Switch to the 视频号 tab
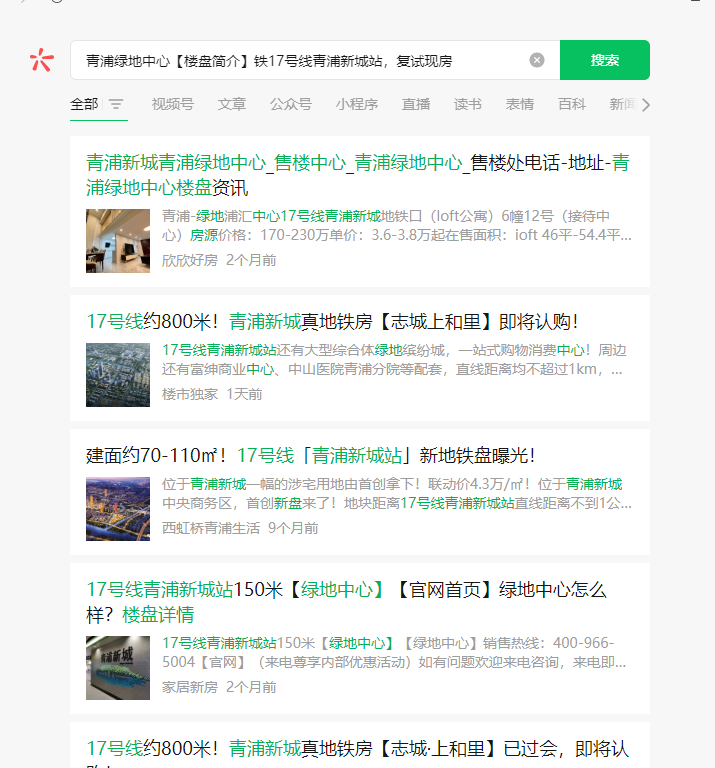Image resolution: width=715 pixels, height=768 pixels. click(x=173, y=104)
